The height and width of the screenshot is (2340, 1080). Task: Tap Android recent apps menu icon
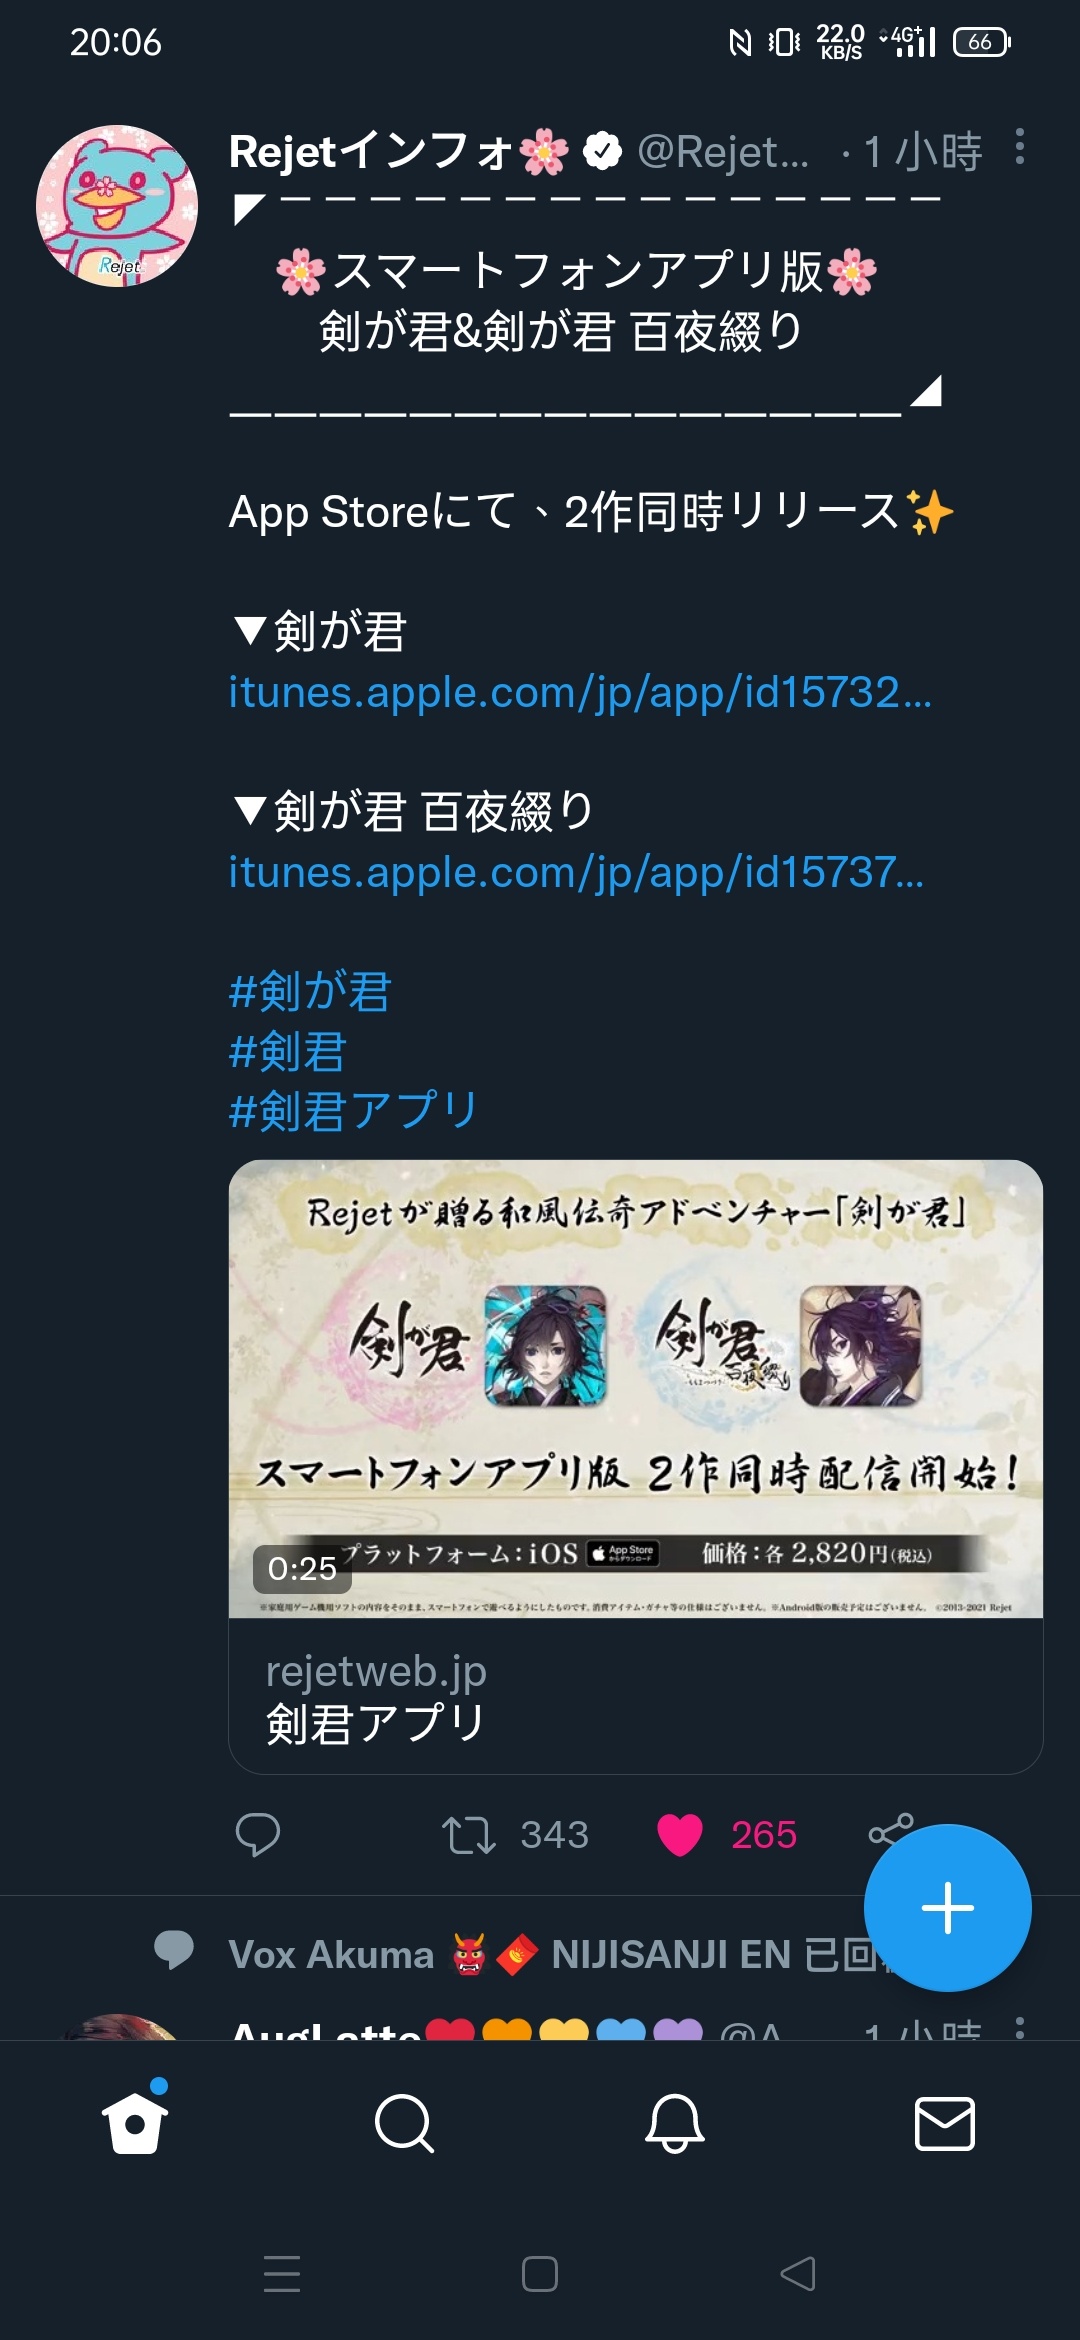[x=281, y=2274]
